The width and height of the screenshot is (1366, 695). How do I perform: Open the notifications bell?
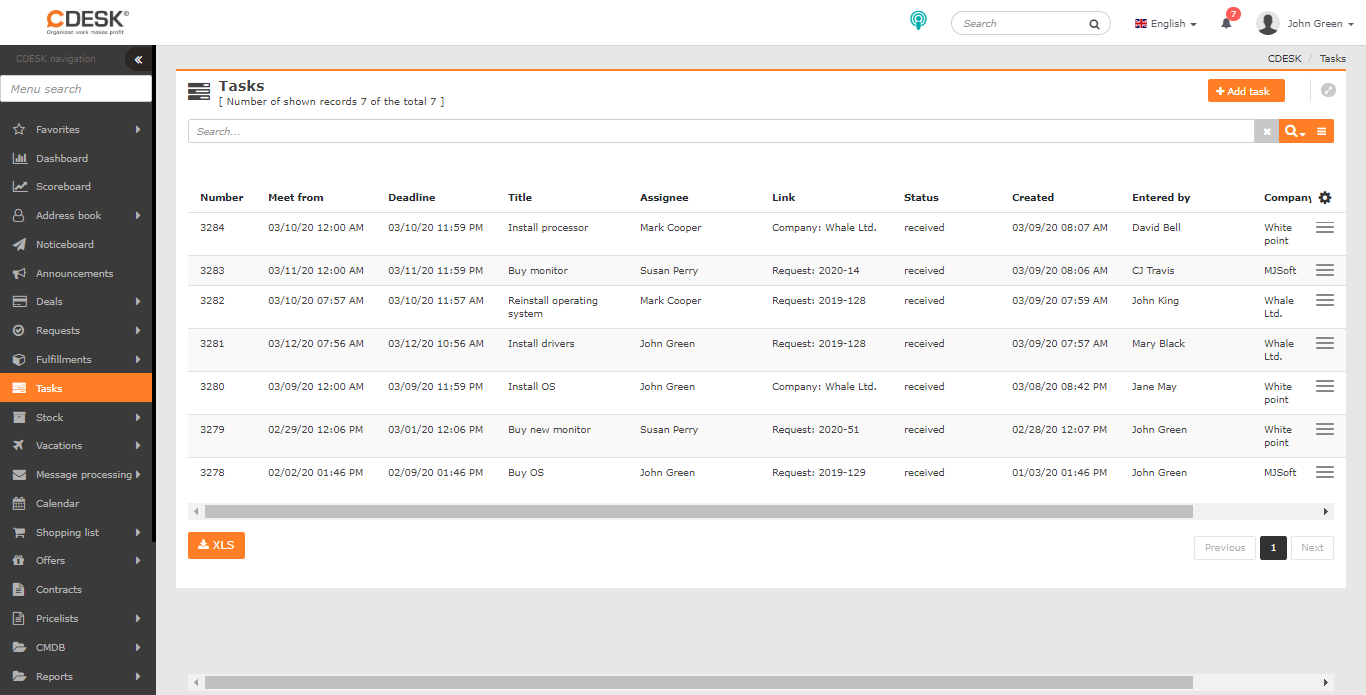1227,23
